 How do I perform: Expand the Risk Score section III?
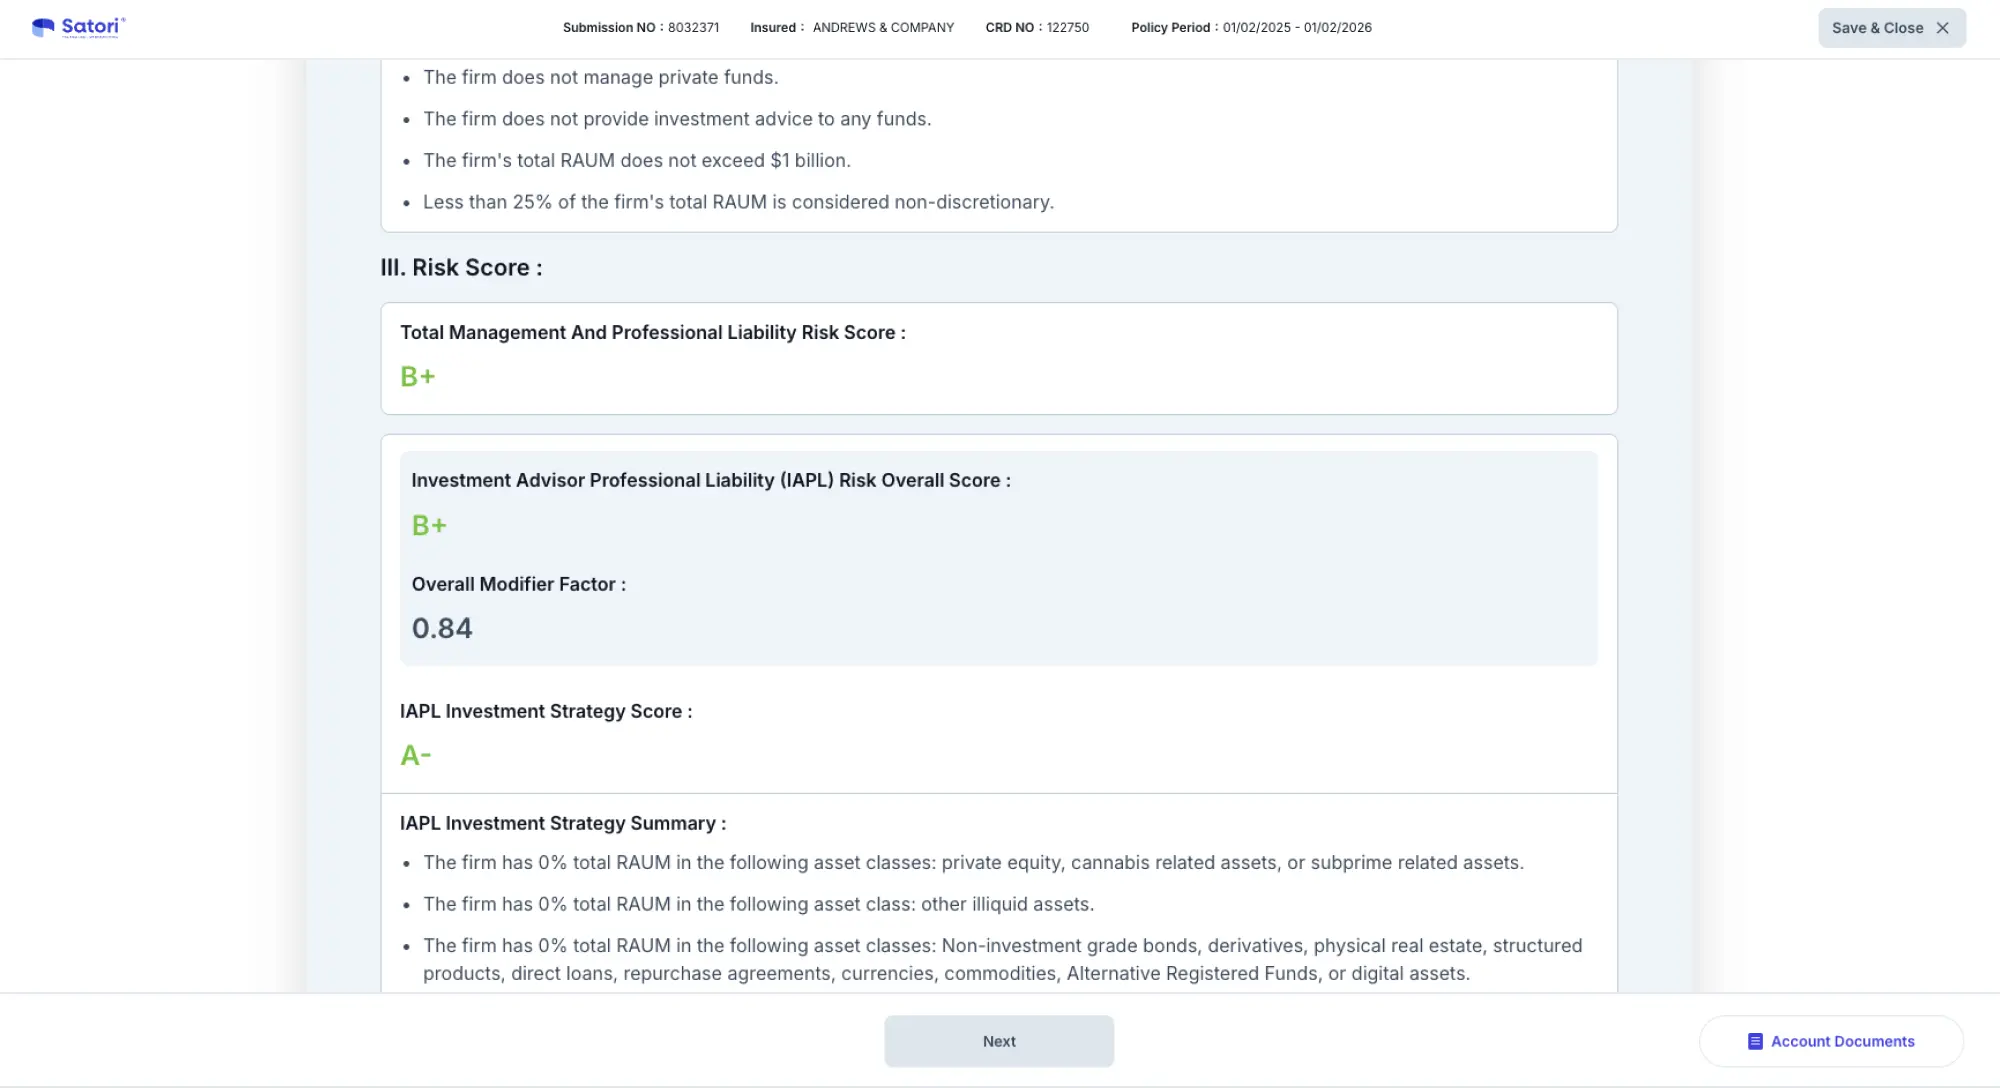tap(459, 267)
